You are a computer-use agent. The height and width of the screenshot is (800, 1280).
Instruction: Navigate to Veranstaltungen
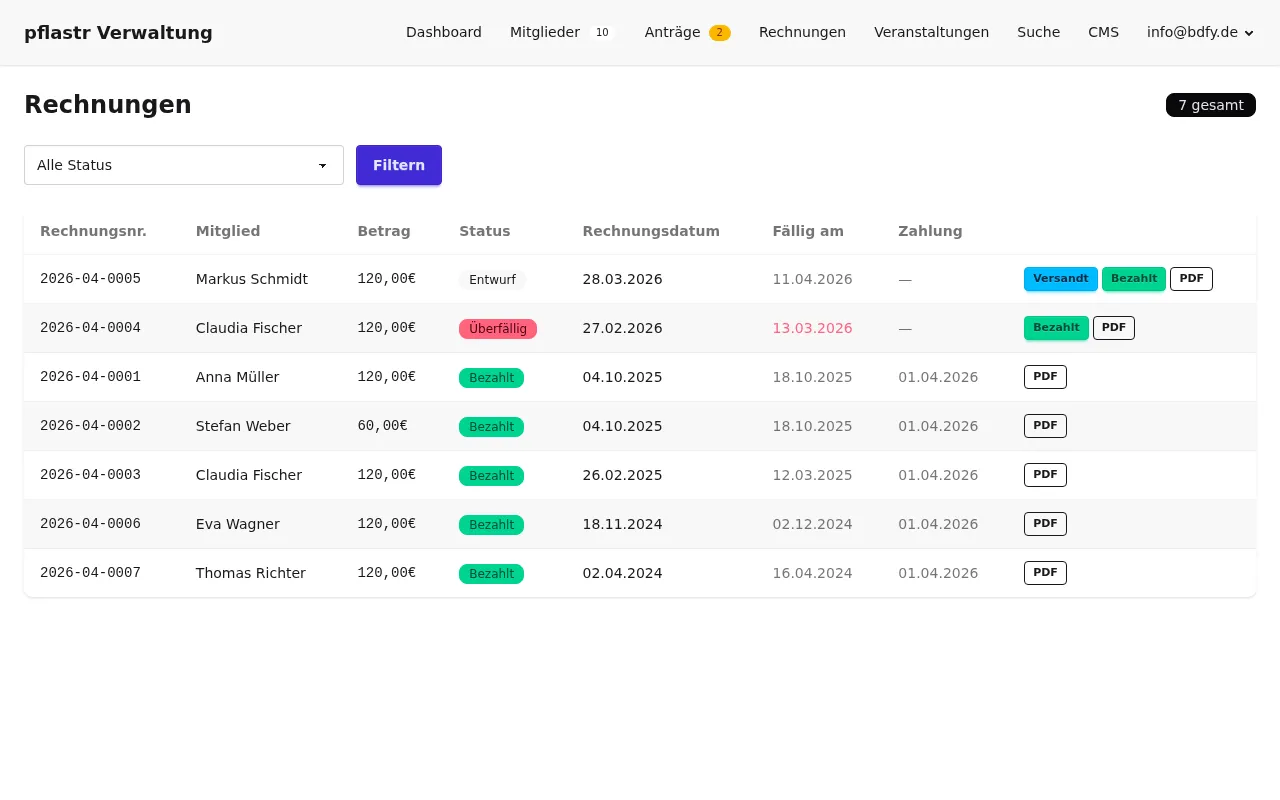point(931,32)
